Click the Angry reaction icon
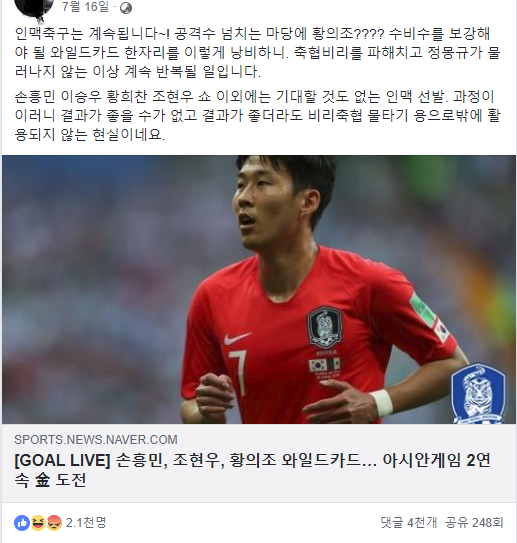 tap(54, 523)
